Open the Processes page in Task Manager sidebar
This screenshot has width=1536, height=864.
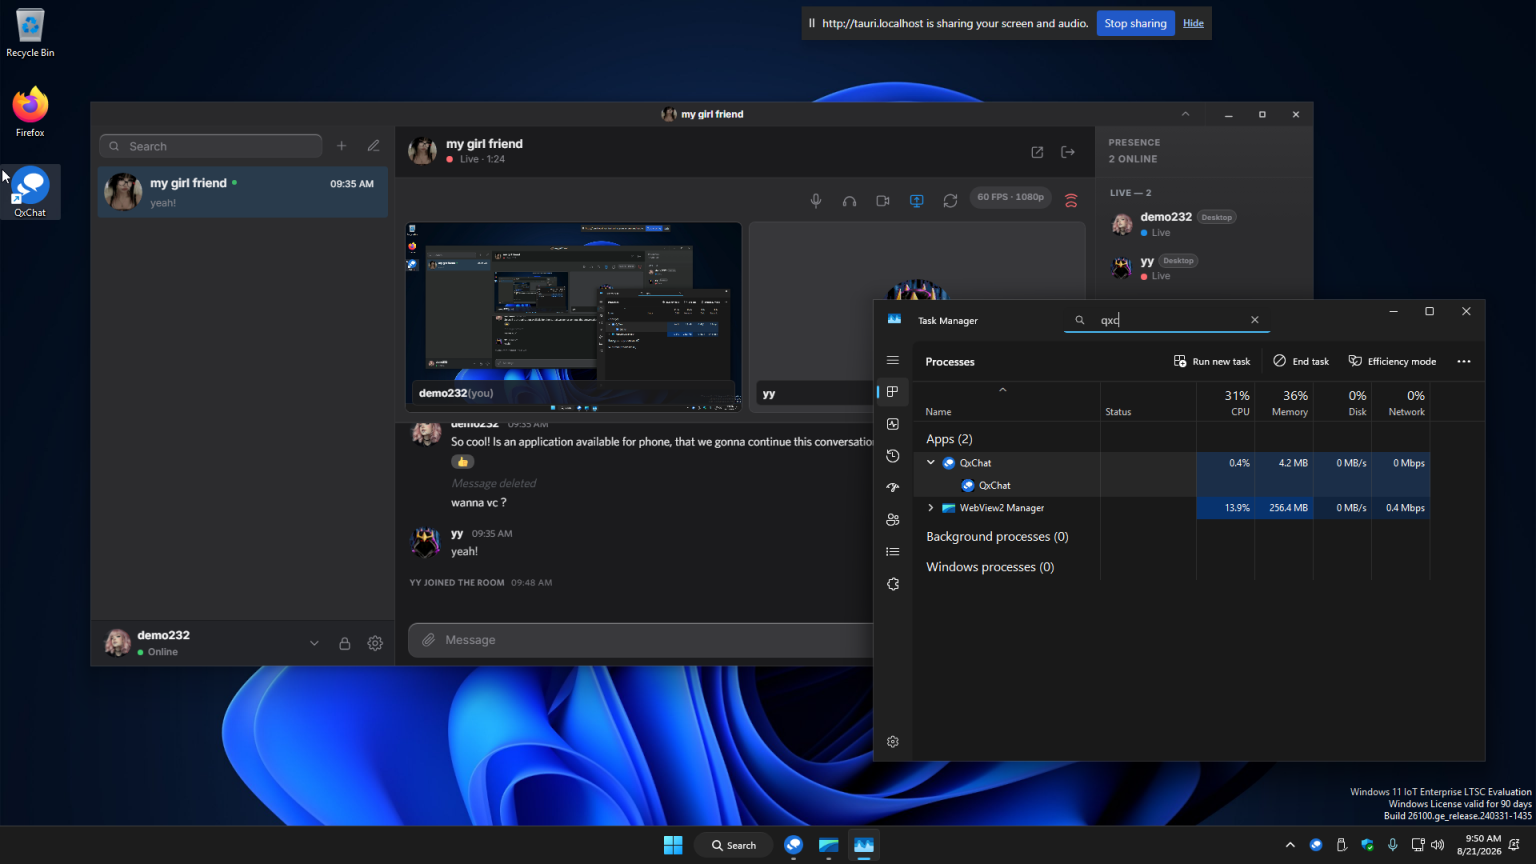click(893, 392)
